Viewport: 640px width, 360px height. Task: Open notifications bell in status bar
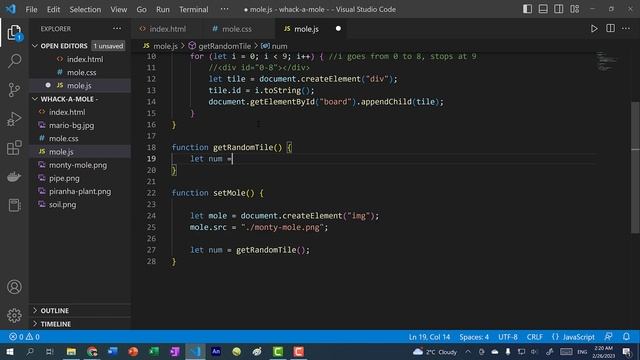(626, 337)
